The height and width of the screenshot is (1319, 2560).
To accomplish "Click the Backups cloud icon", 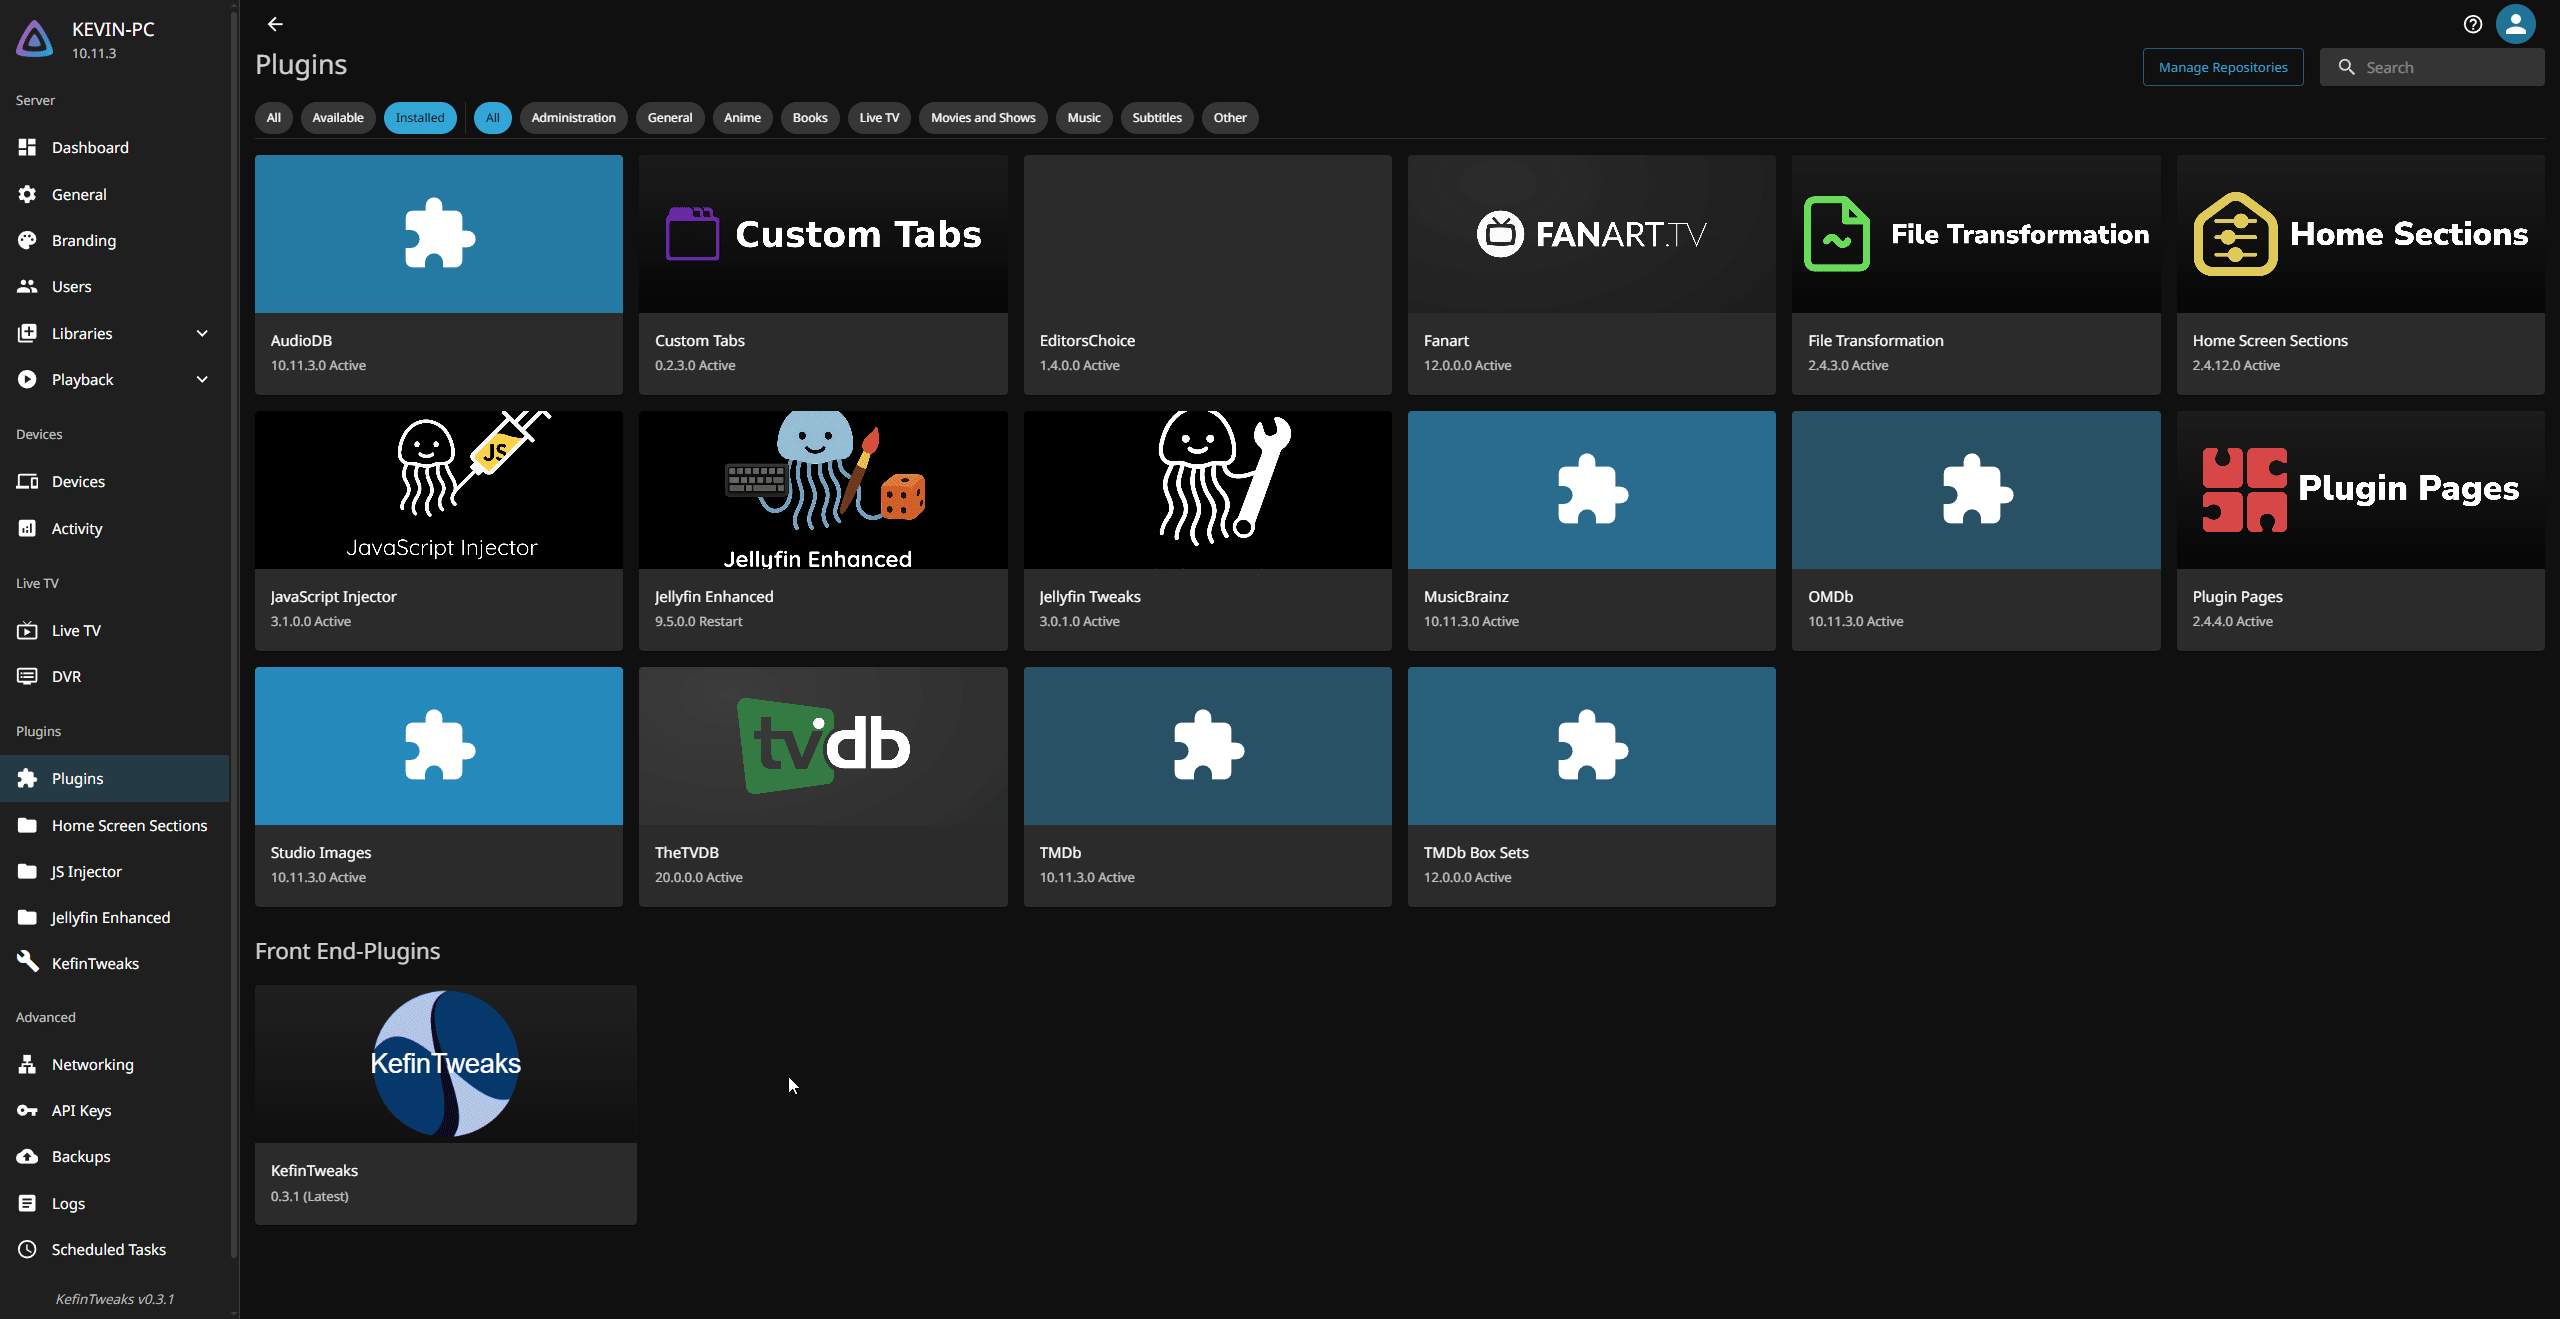I will [x=27, y=1156].
